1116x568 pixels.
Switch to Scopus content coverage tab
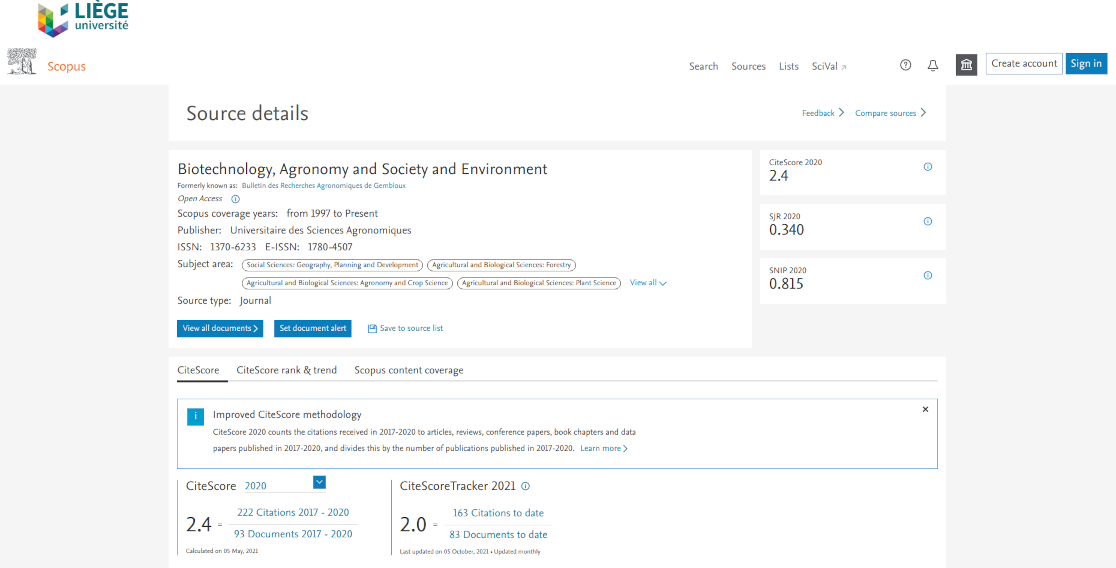coord(408,370)
